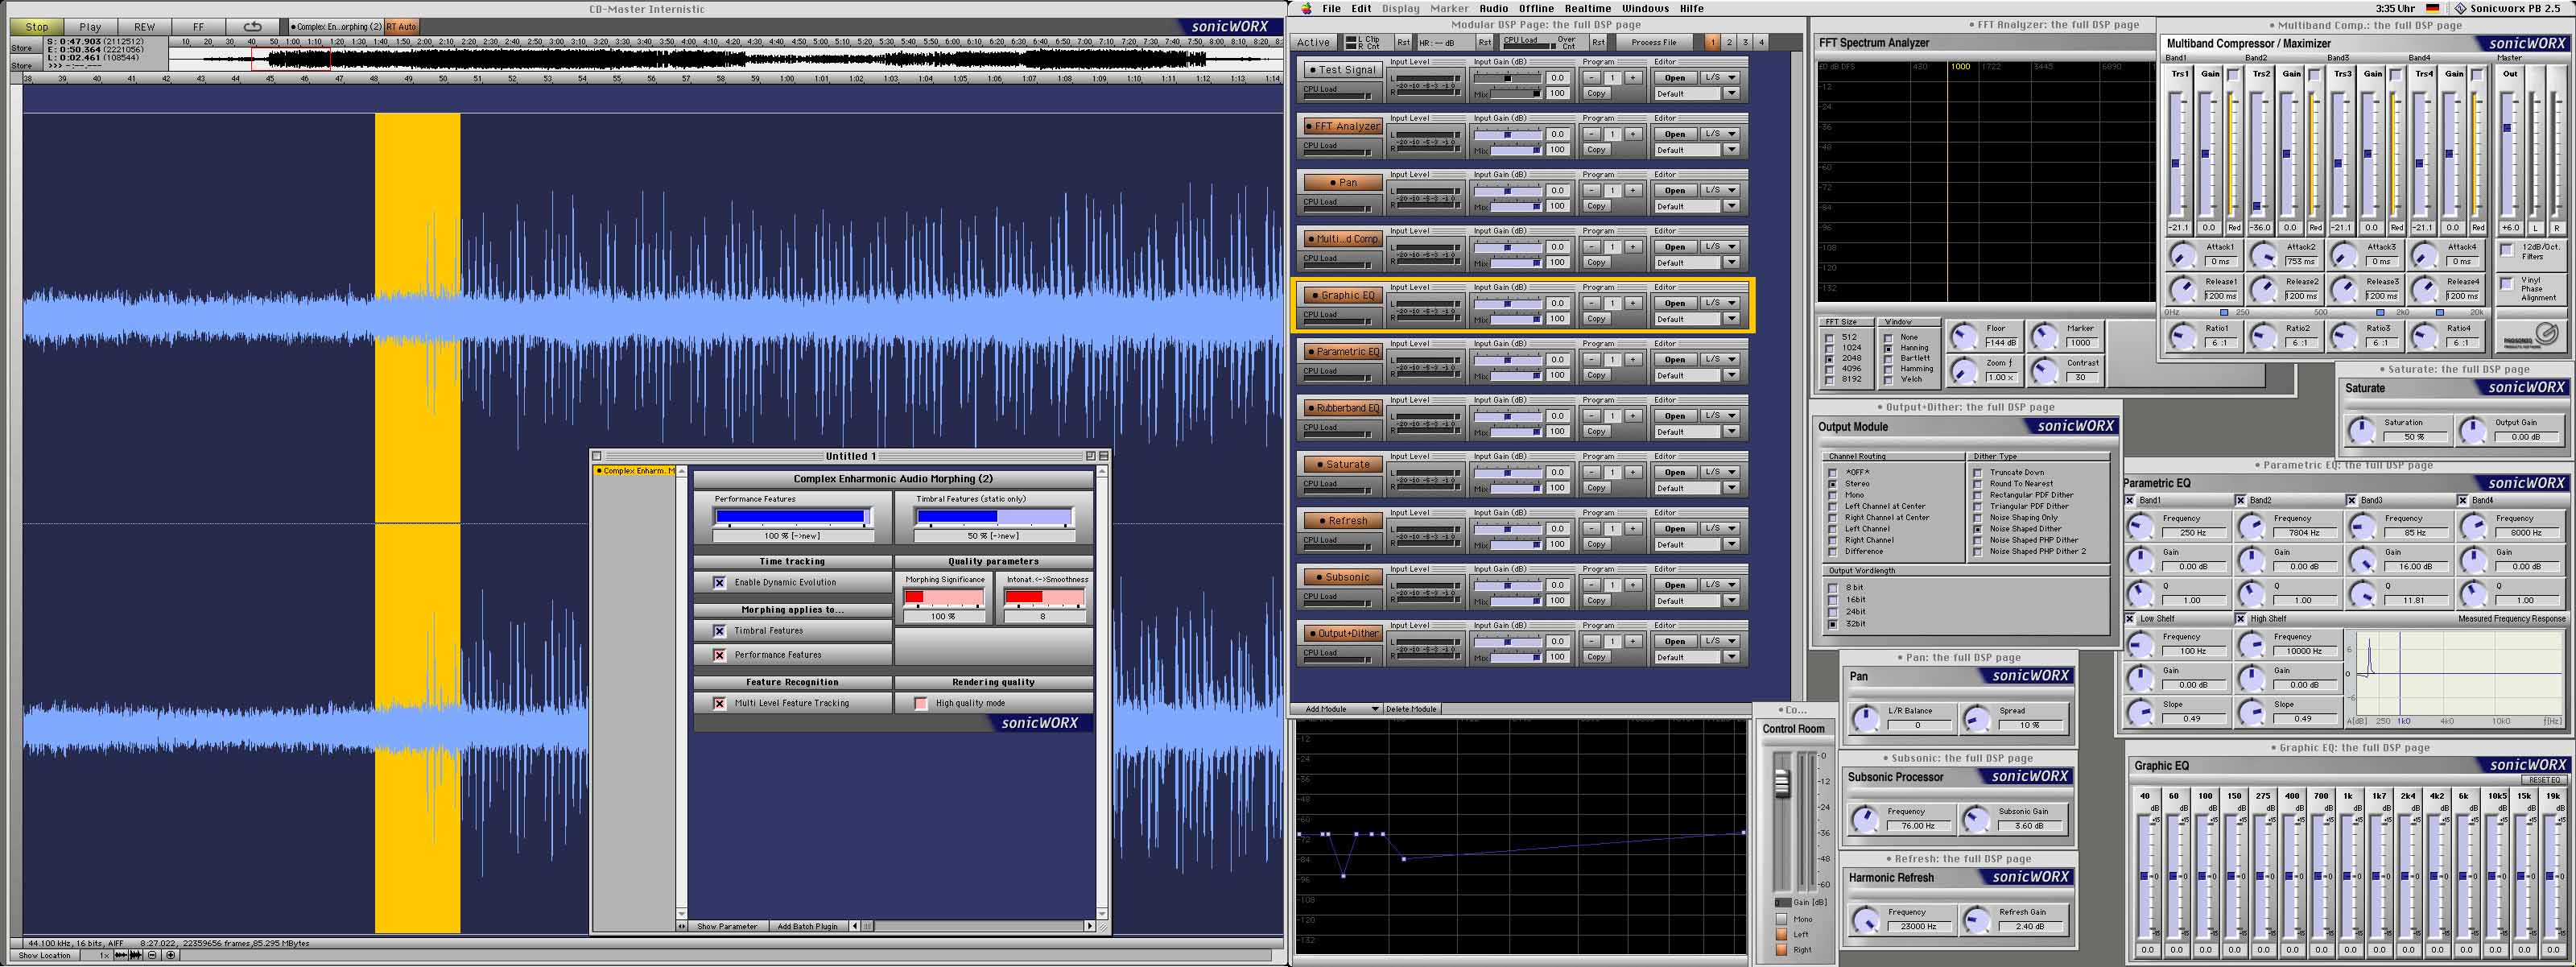Open the L/S dropdown in the Graphic EQ row
2576x967 pixels.
pos(1722,303)
